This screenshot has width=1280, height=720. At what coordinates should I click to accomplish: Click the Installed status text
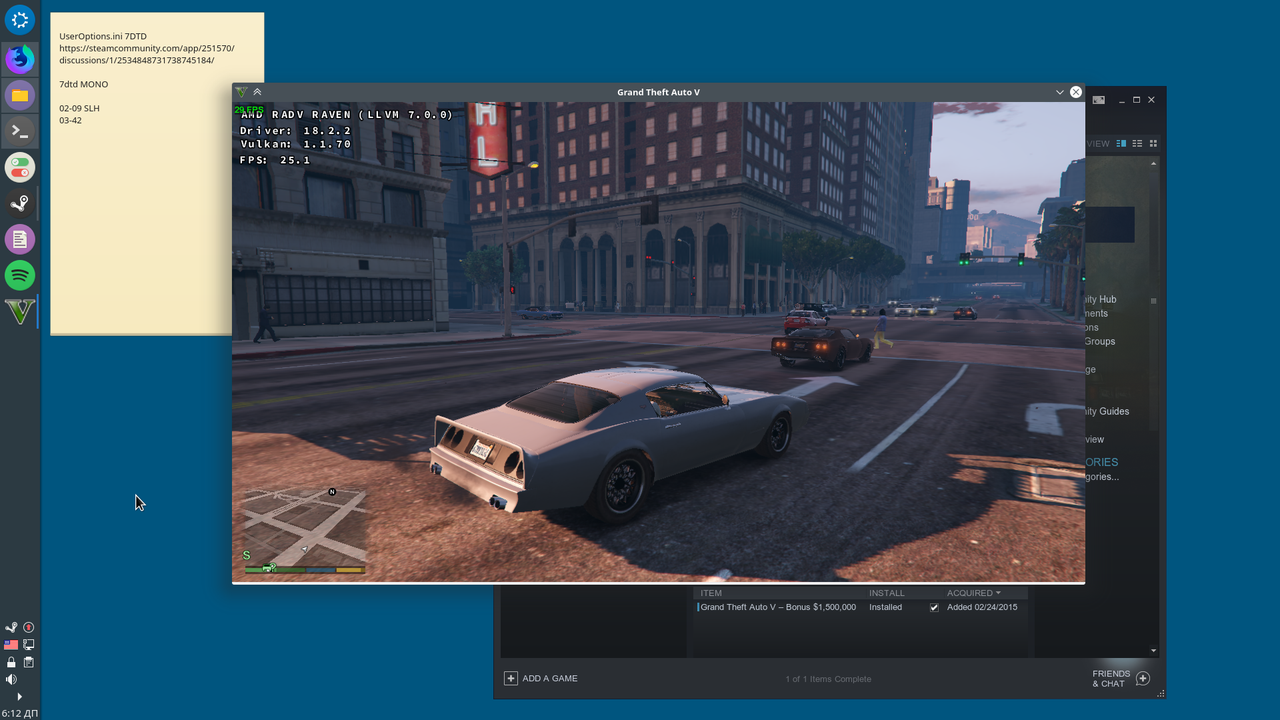pyautogui.click(x=885, y=607)
